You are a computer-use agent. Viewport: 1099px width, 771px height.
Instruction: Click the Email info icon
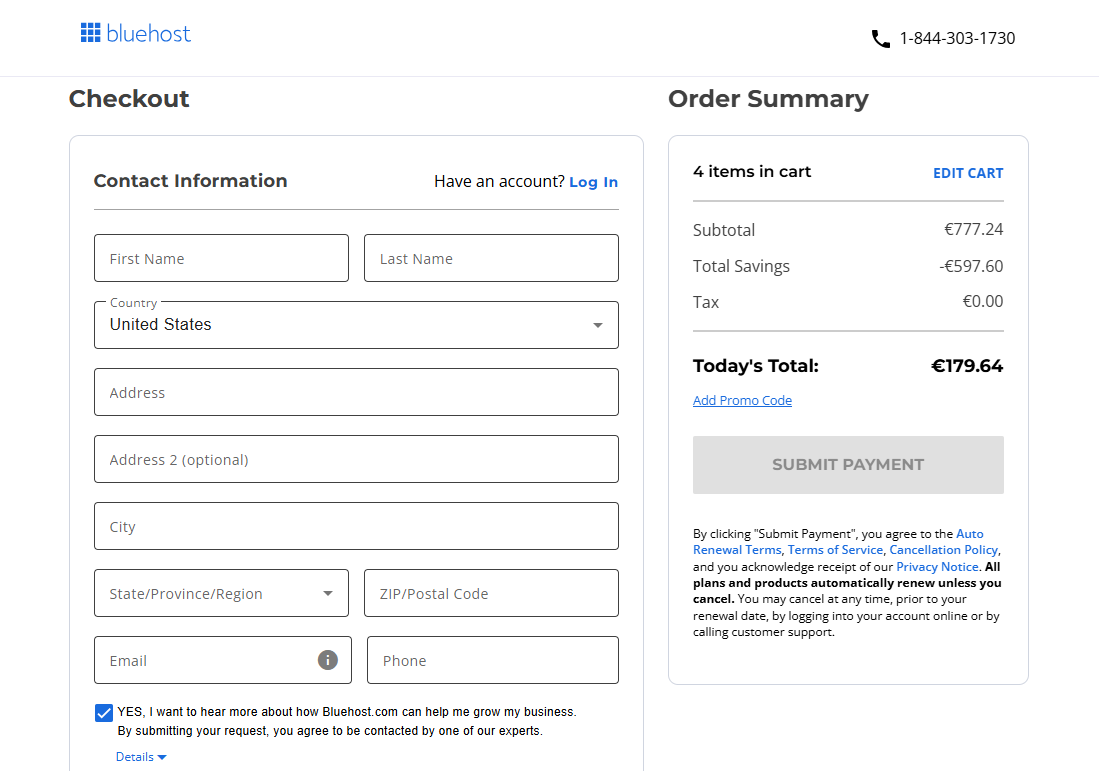tap(327, 660)
